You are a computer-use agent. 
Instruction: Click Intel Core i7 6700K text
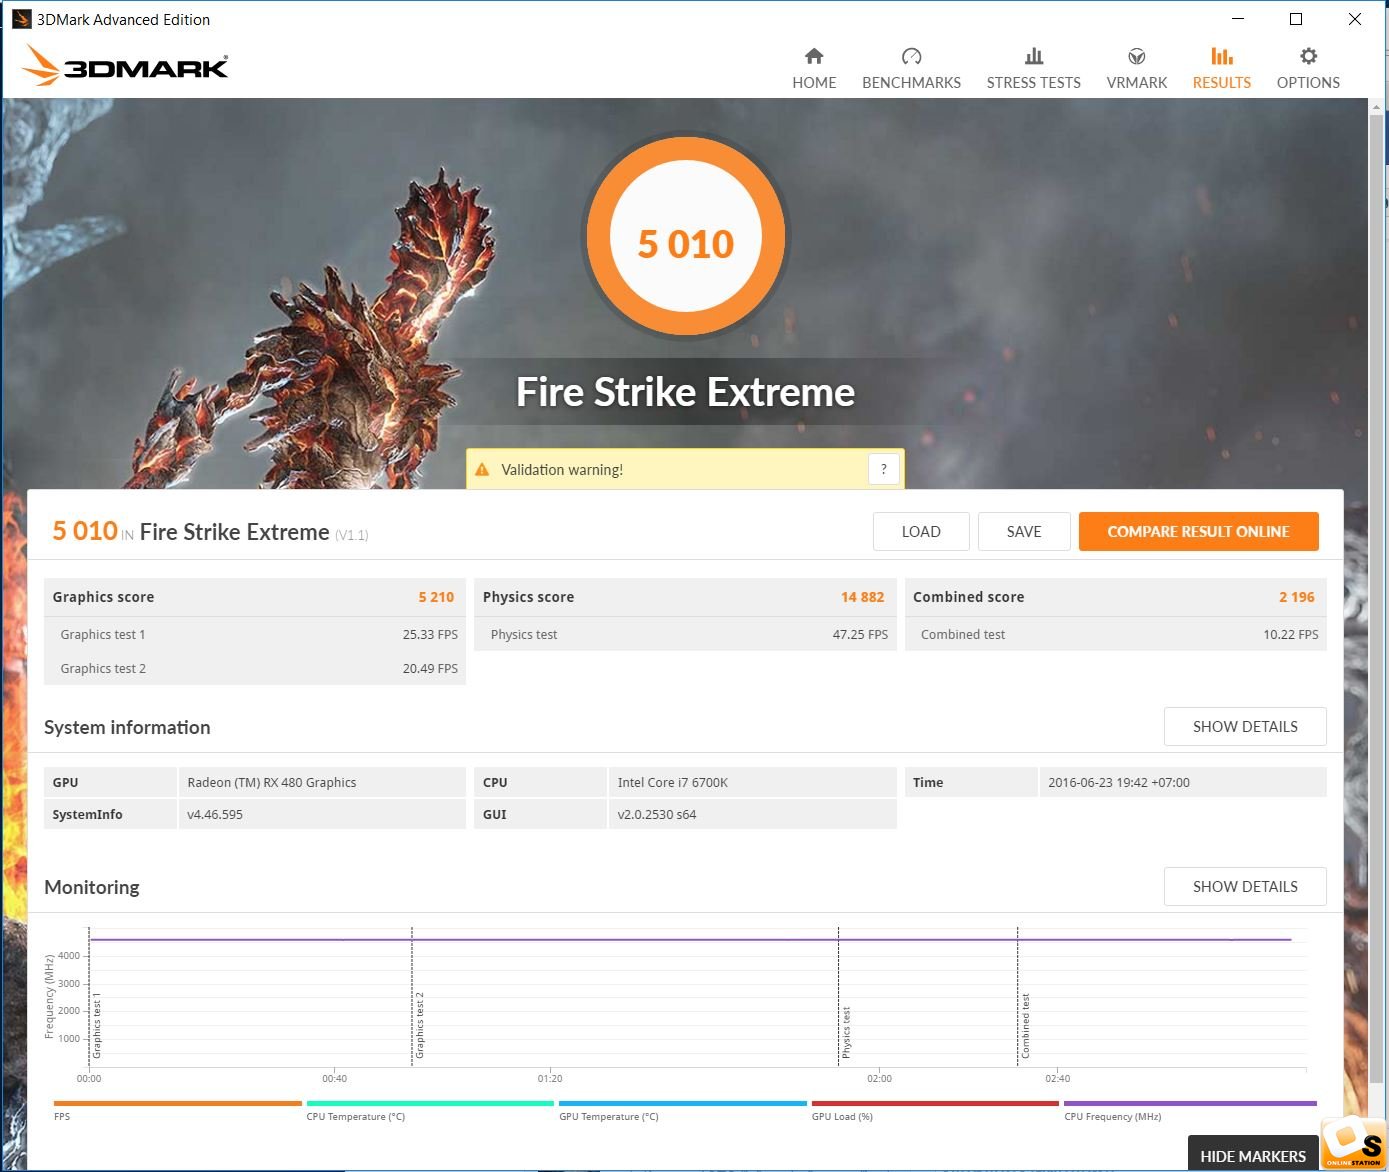(673, 782)
